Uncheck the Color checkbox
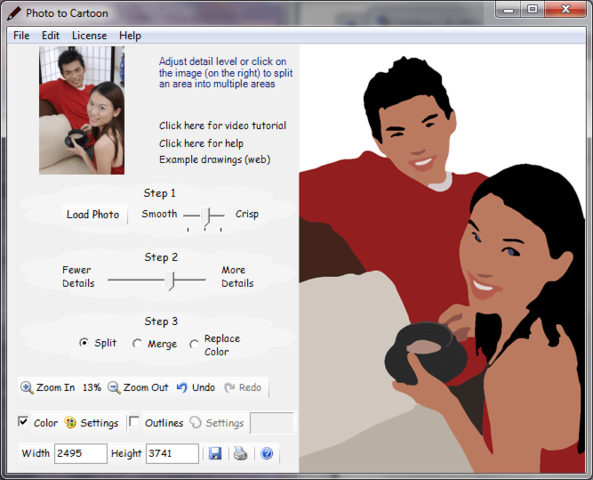Image resolution: width=593 pixels, height=480 pixels. point(23,421)
